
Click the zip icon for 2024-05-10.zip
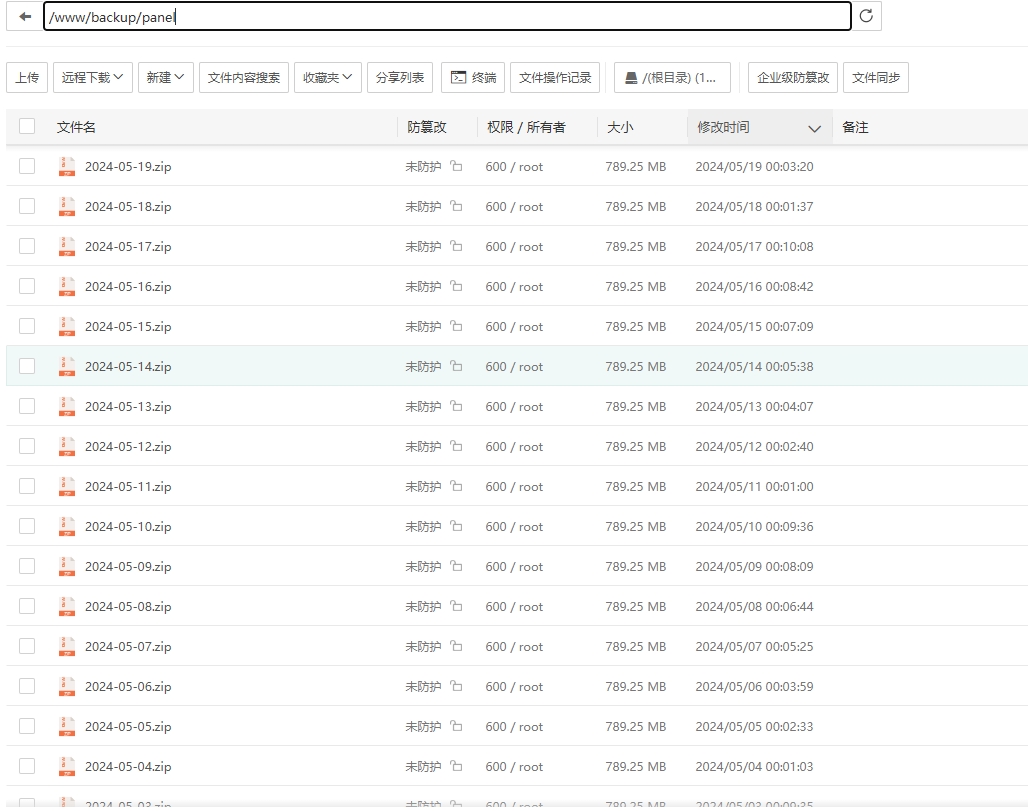(67, 526)
